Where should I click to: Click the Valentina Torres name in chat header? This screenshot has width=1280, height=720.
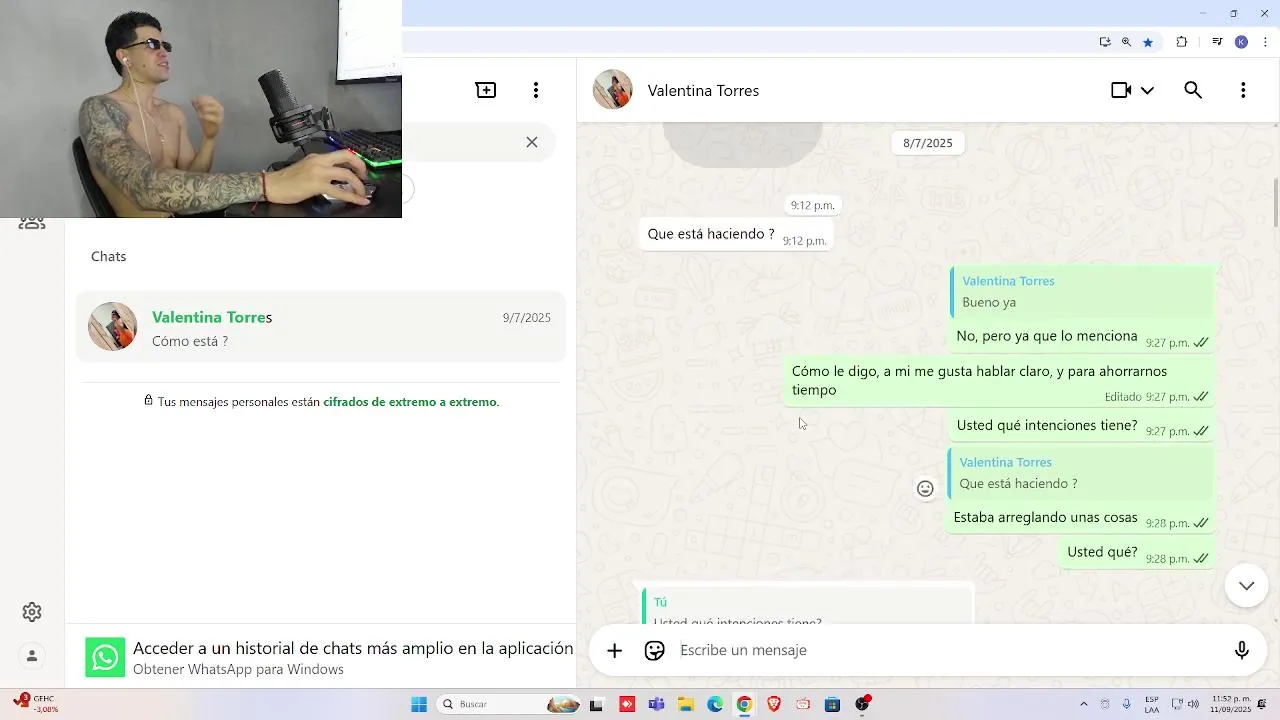pos(703,90)
